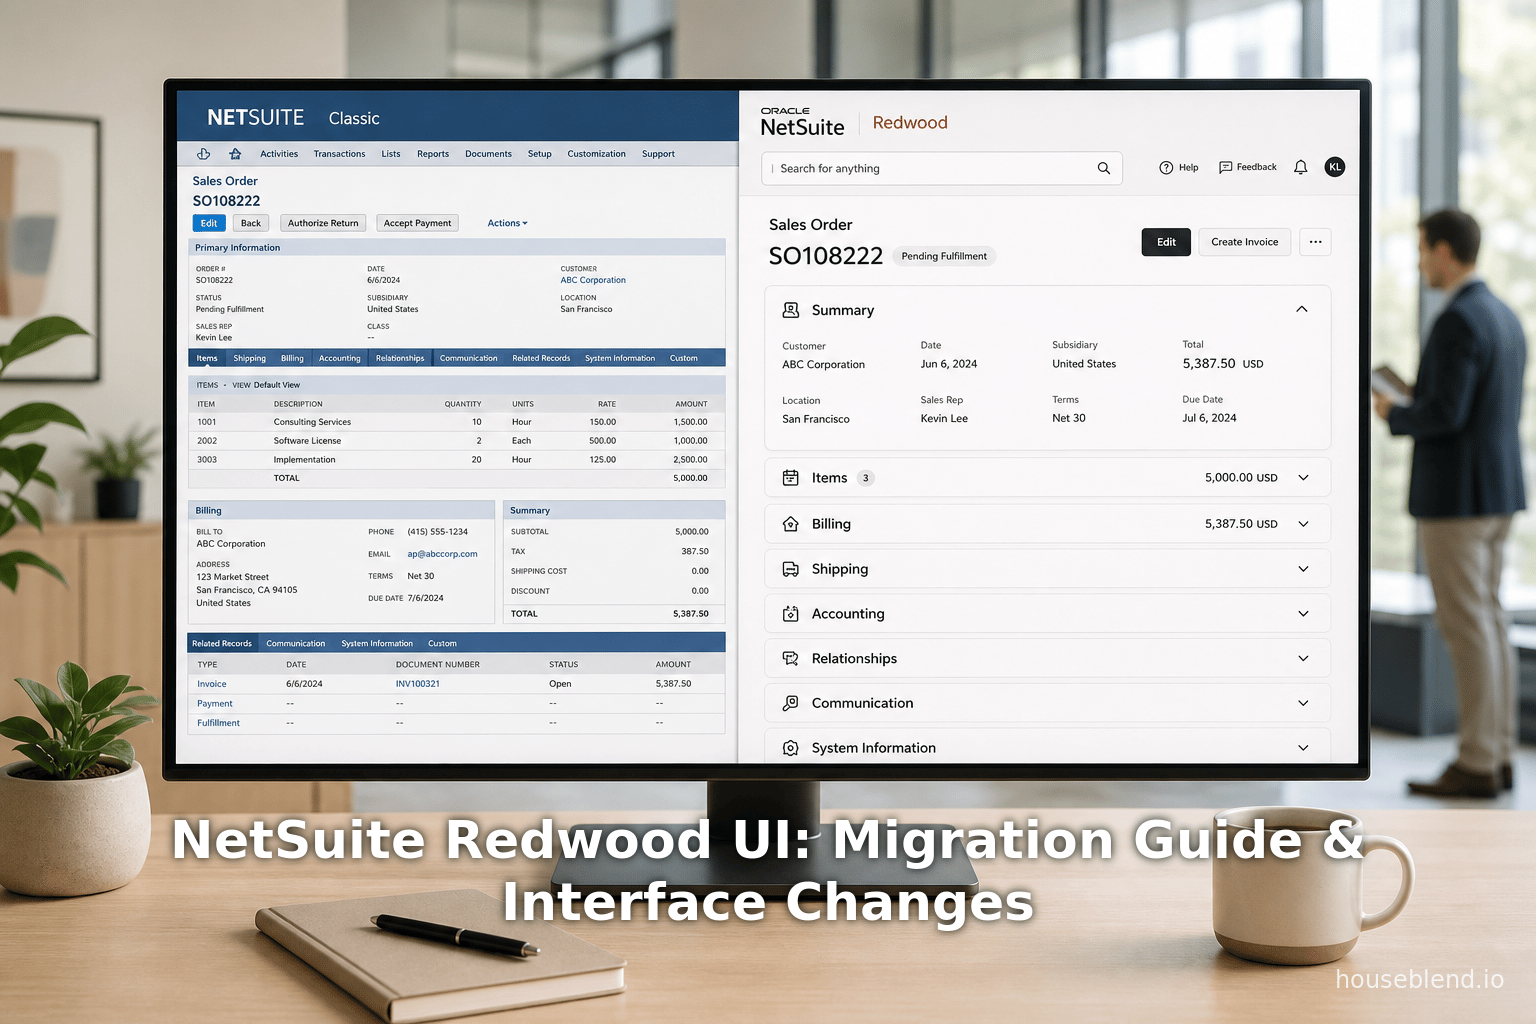Open the Transactions menu
The image size is (1536, 1024).
point(339,154)
